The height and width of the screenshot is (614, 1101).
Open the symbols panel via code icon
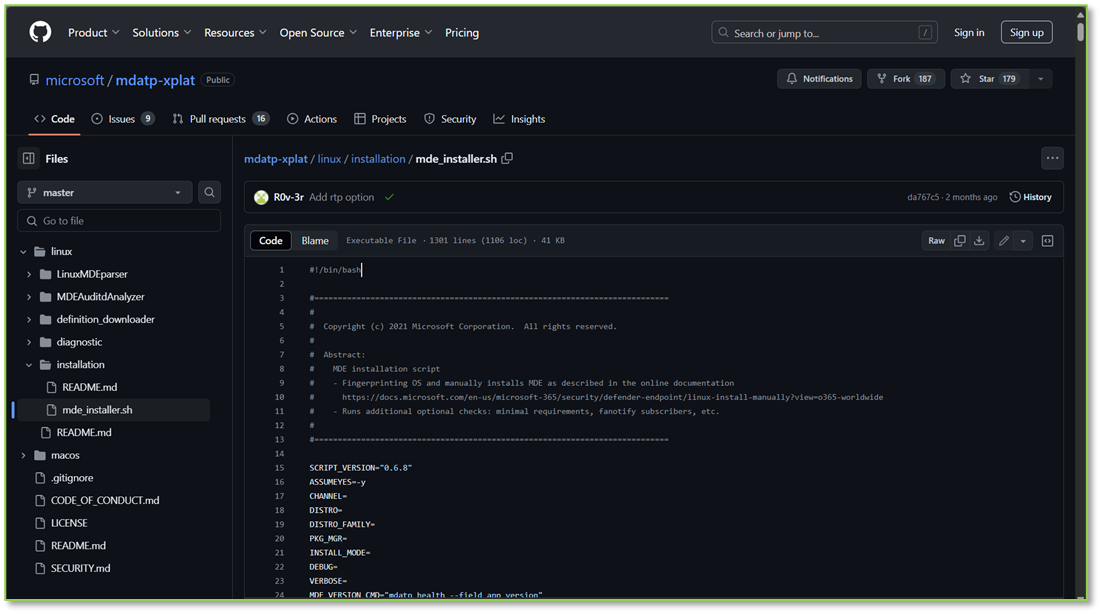point(1047,240)
